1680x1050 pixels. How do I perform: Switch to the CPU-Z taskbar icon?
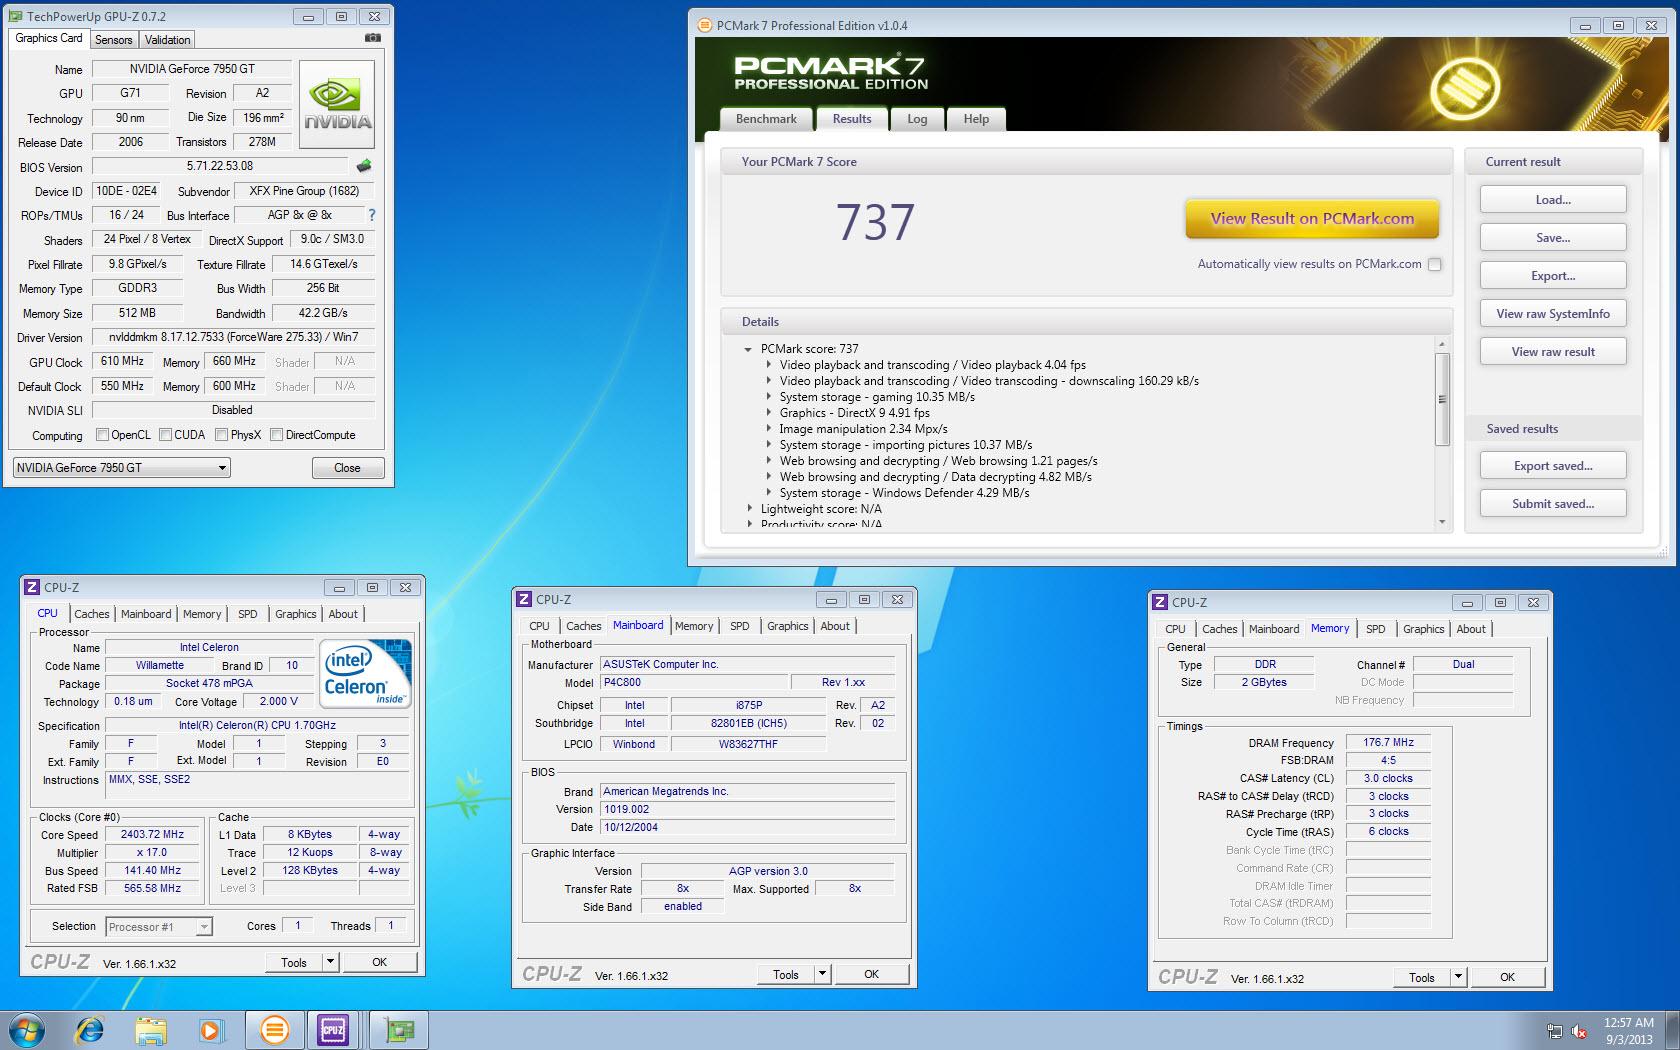333,1029
